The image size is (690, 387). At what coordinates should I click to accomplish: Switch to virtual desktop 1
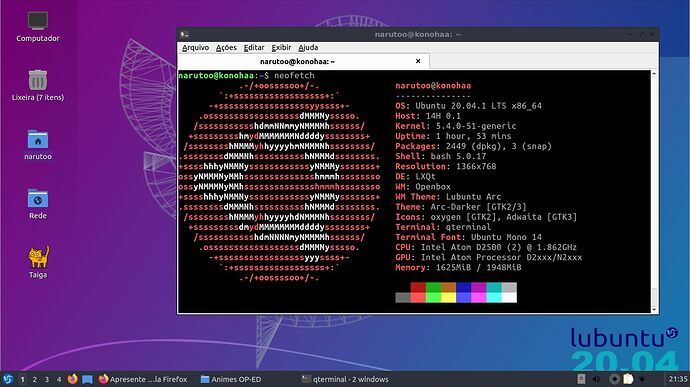[22, 379]
